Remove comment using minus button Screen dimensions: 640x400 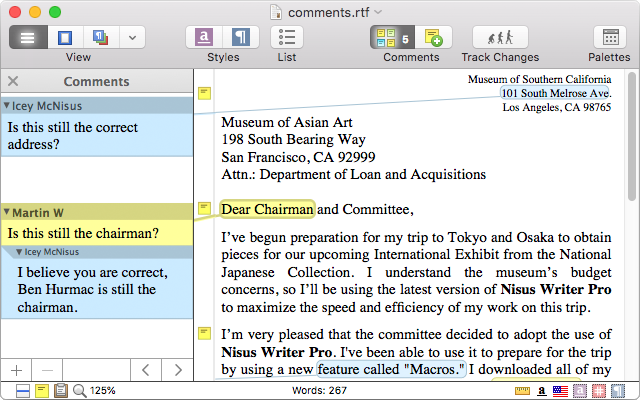point(47,370)
